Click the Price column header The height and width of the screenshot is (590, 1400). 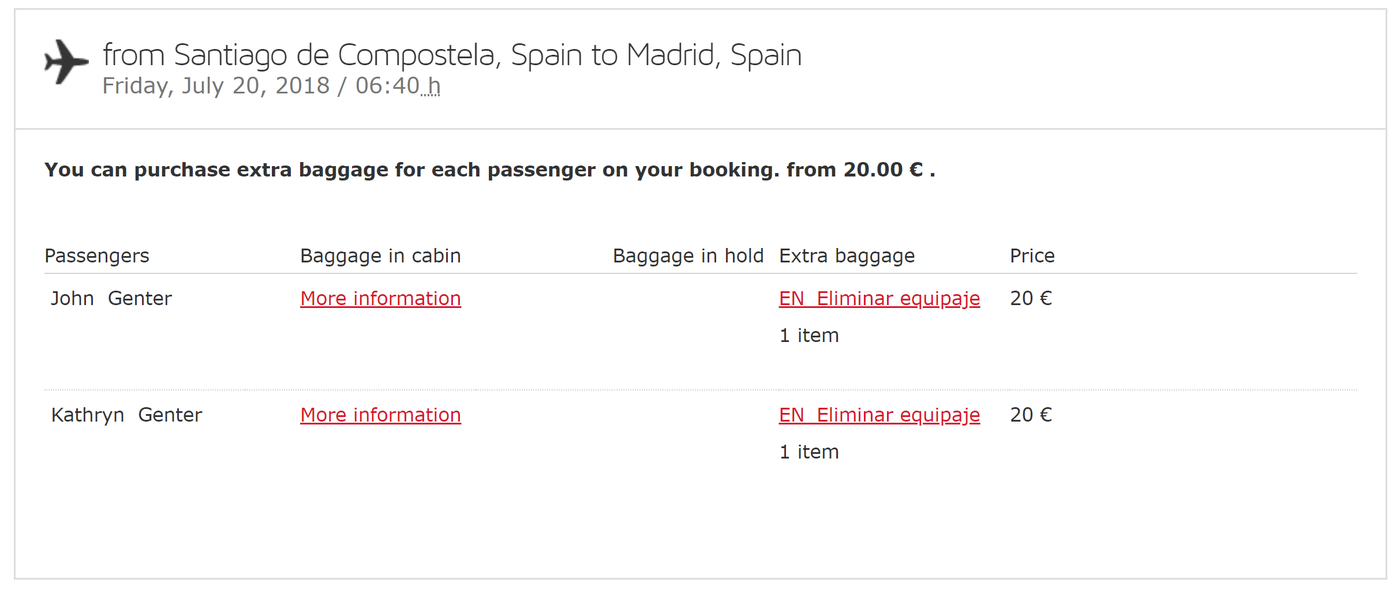pos(1032,255)
